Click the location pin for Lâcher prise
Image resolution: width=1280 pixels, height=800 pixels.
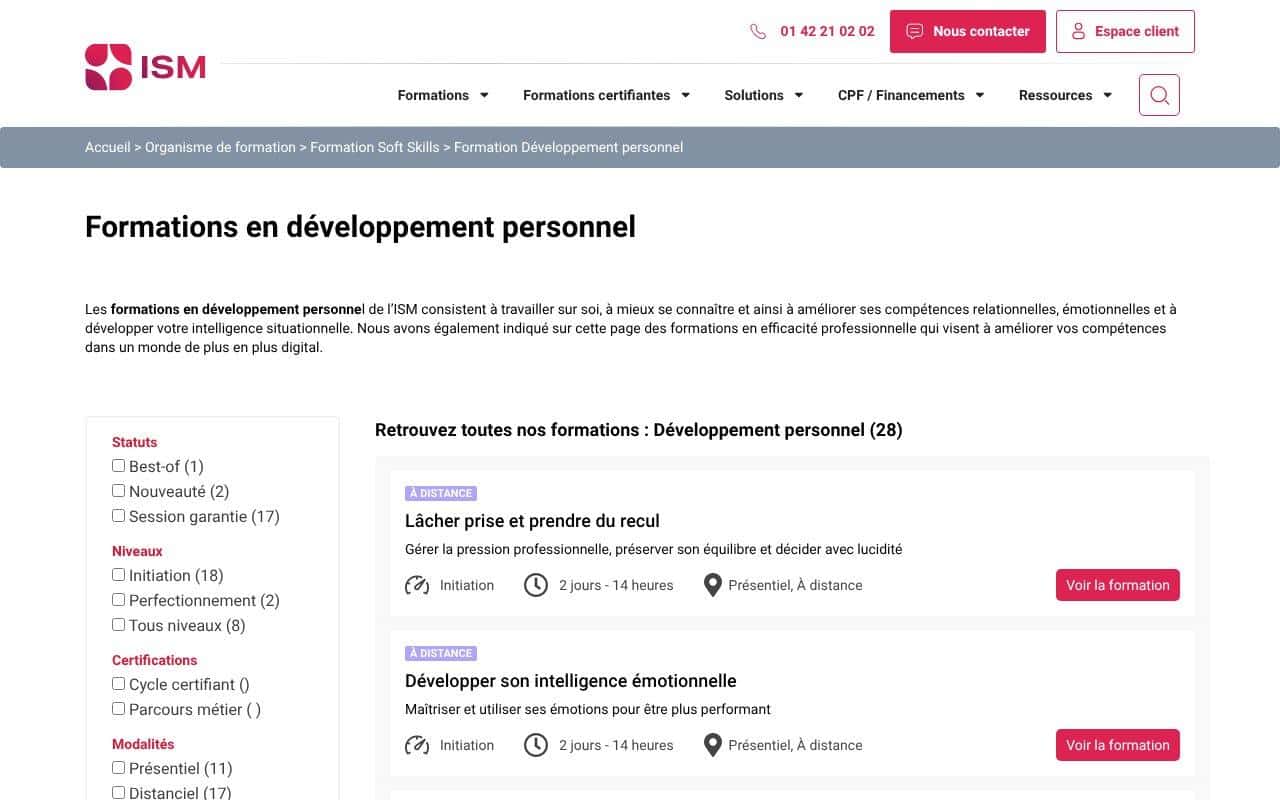tap(712, 585)
